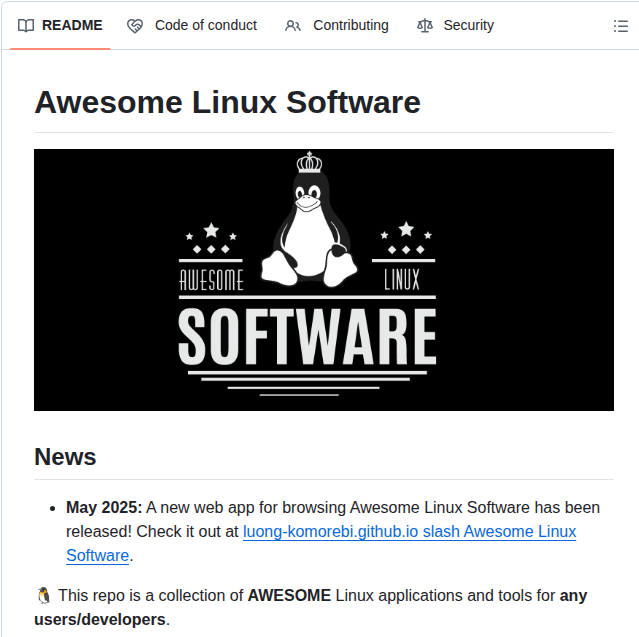Screen dimensions: 639x637
Task: Open the outline table of contents button
Action: click(621, 26)
